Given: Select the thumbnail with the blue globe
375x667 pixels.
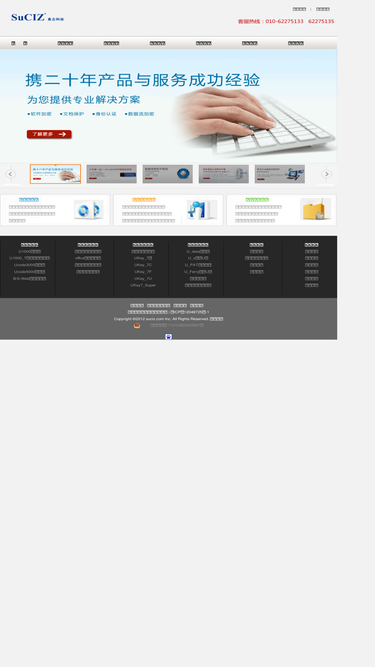Looking at the screenshot, I should 168,174.
